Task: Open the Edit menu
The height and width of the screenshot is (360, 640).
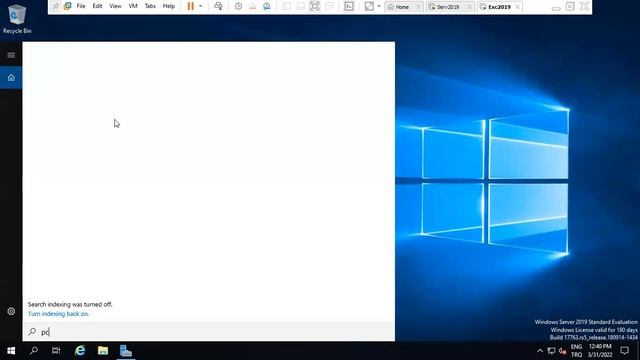Action: pos(97,6)
